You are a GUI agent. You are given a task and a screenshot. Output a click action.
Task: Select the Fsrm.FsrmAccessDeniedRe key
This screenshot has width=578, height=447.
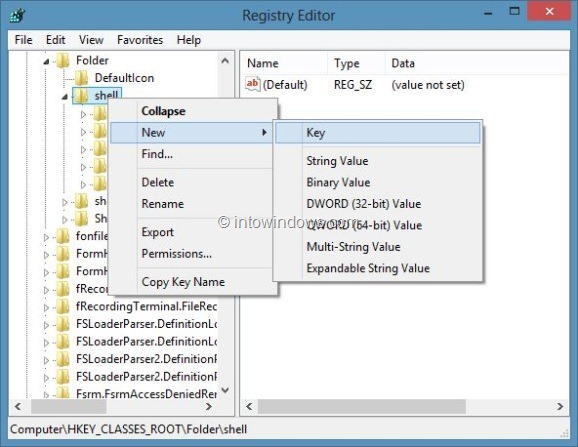[x=146, y=394]
